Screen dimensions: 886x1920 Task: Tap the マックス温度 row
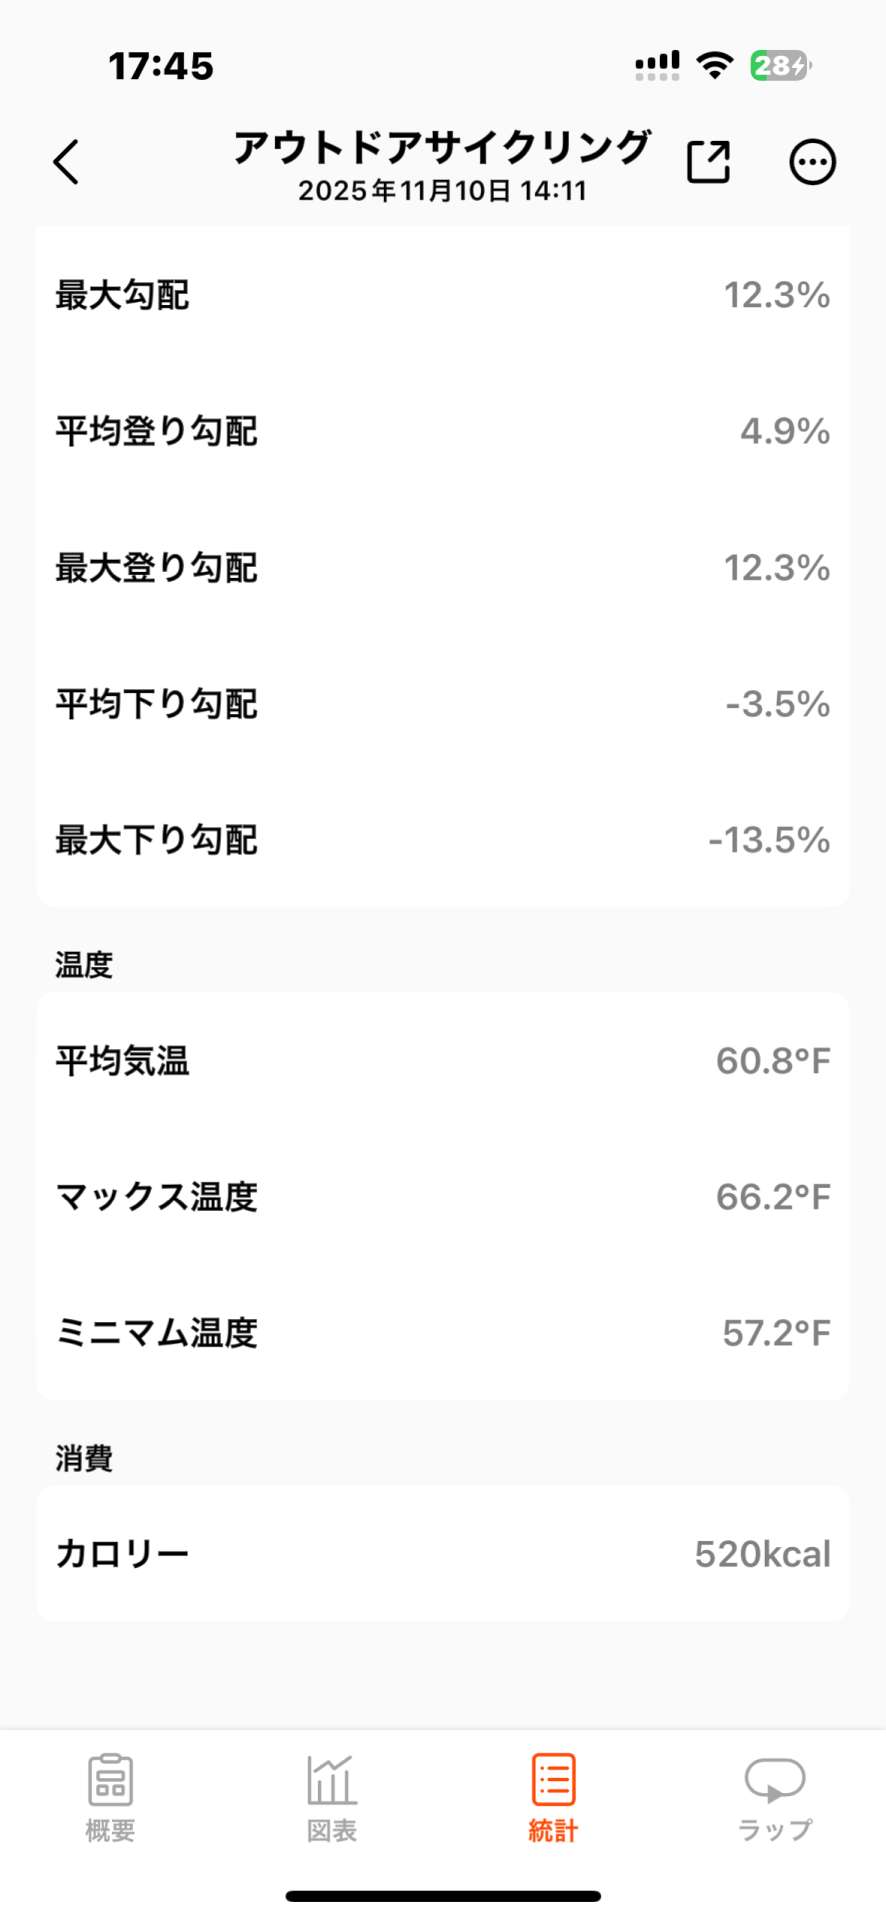coord(442,1197)
